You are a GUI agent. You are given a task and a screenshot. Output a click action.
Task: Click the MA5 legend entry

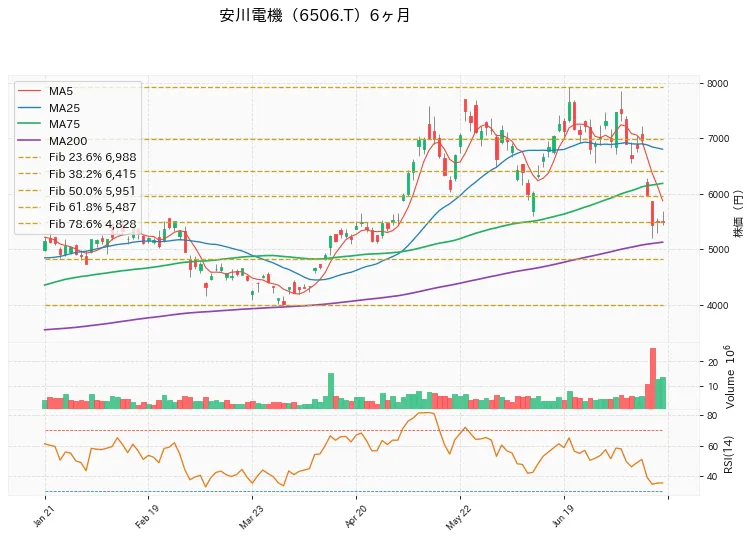coord(45,91)
